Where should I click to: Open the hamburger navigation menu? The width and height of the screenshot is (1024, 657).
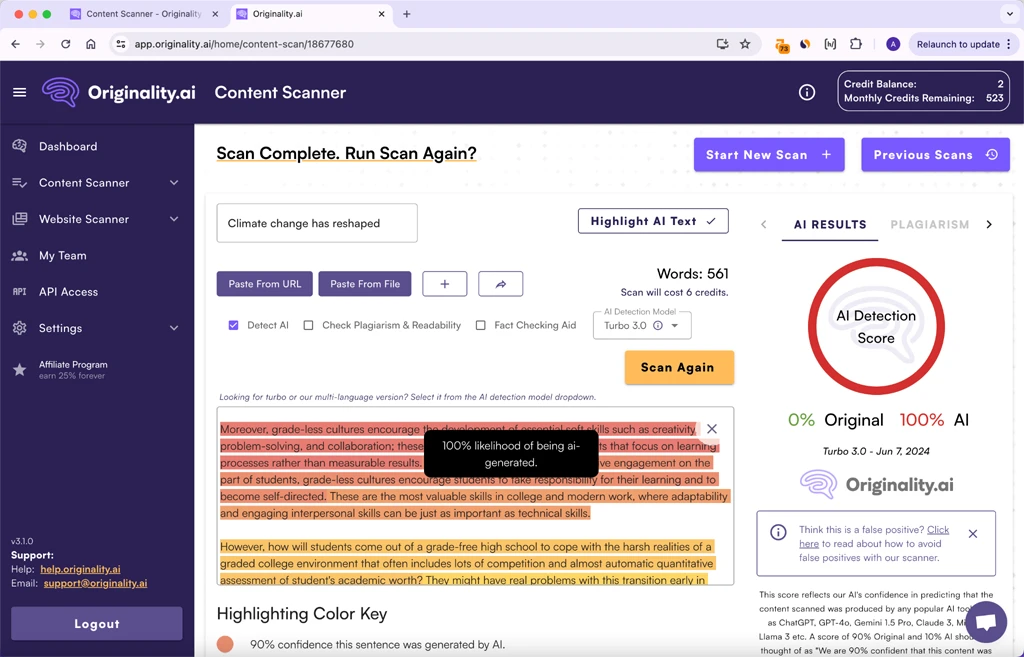20,93
